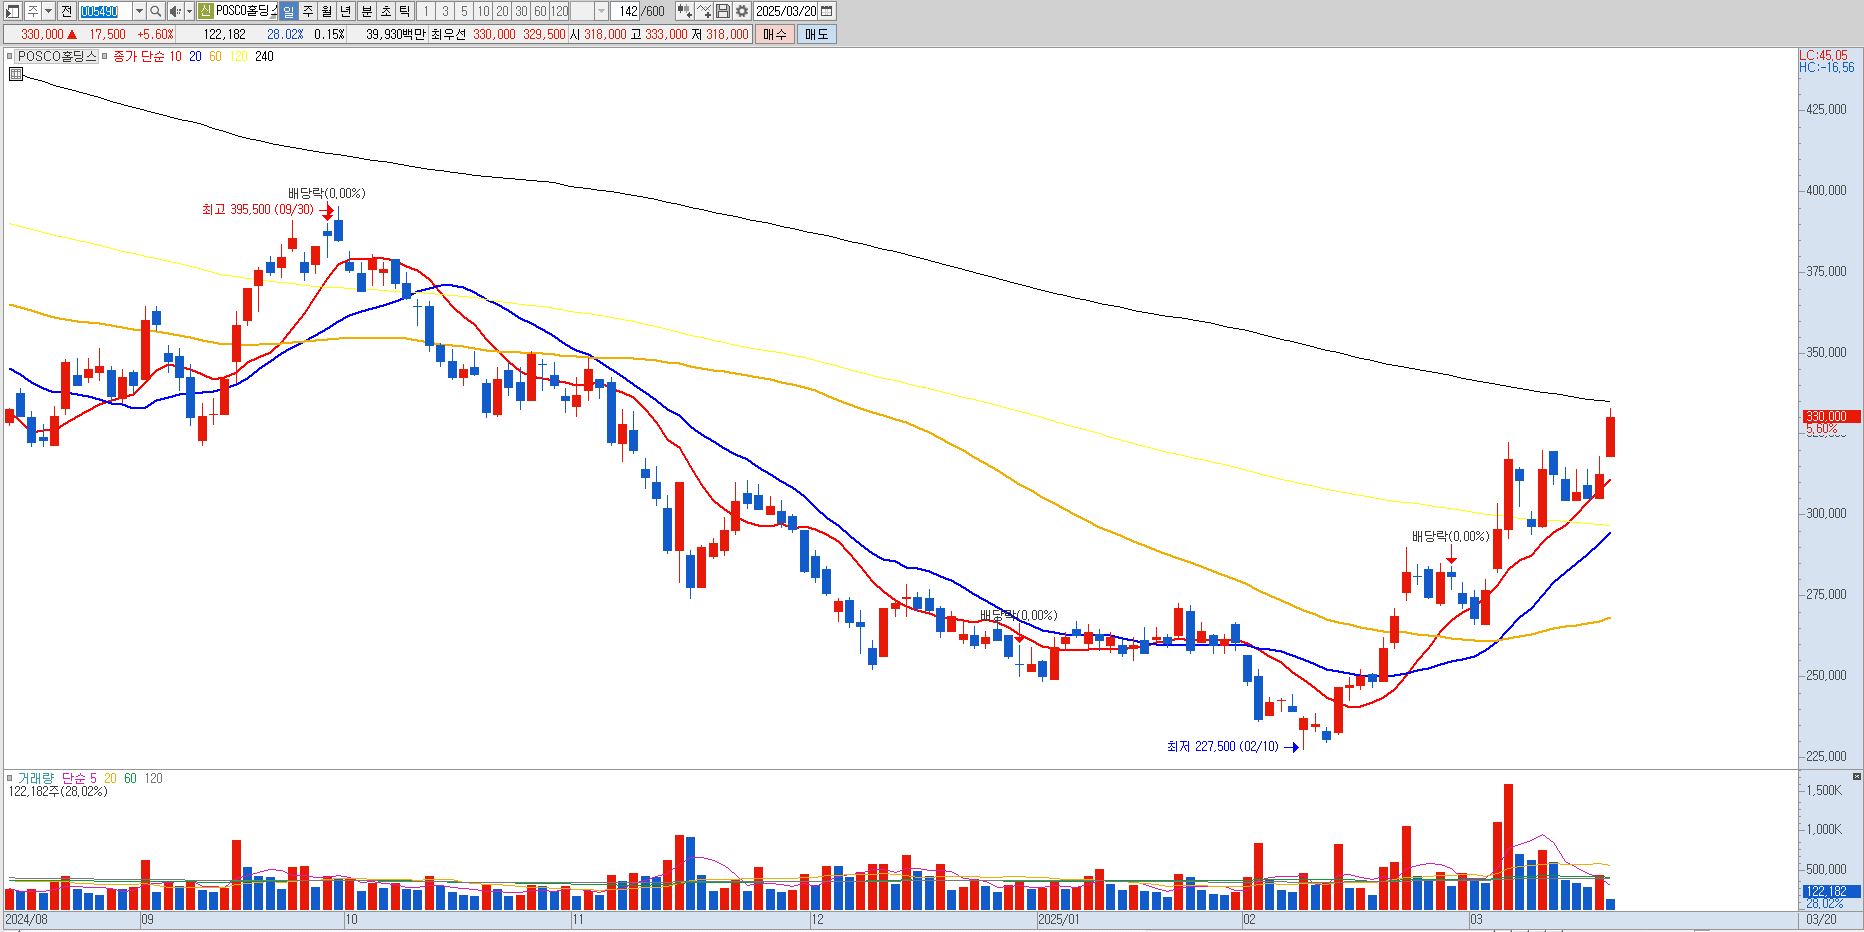1864x932 pixels.
Task: Select the 10 interval preset button
Action: [483, 11]
